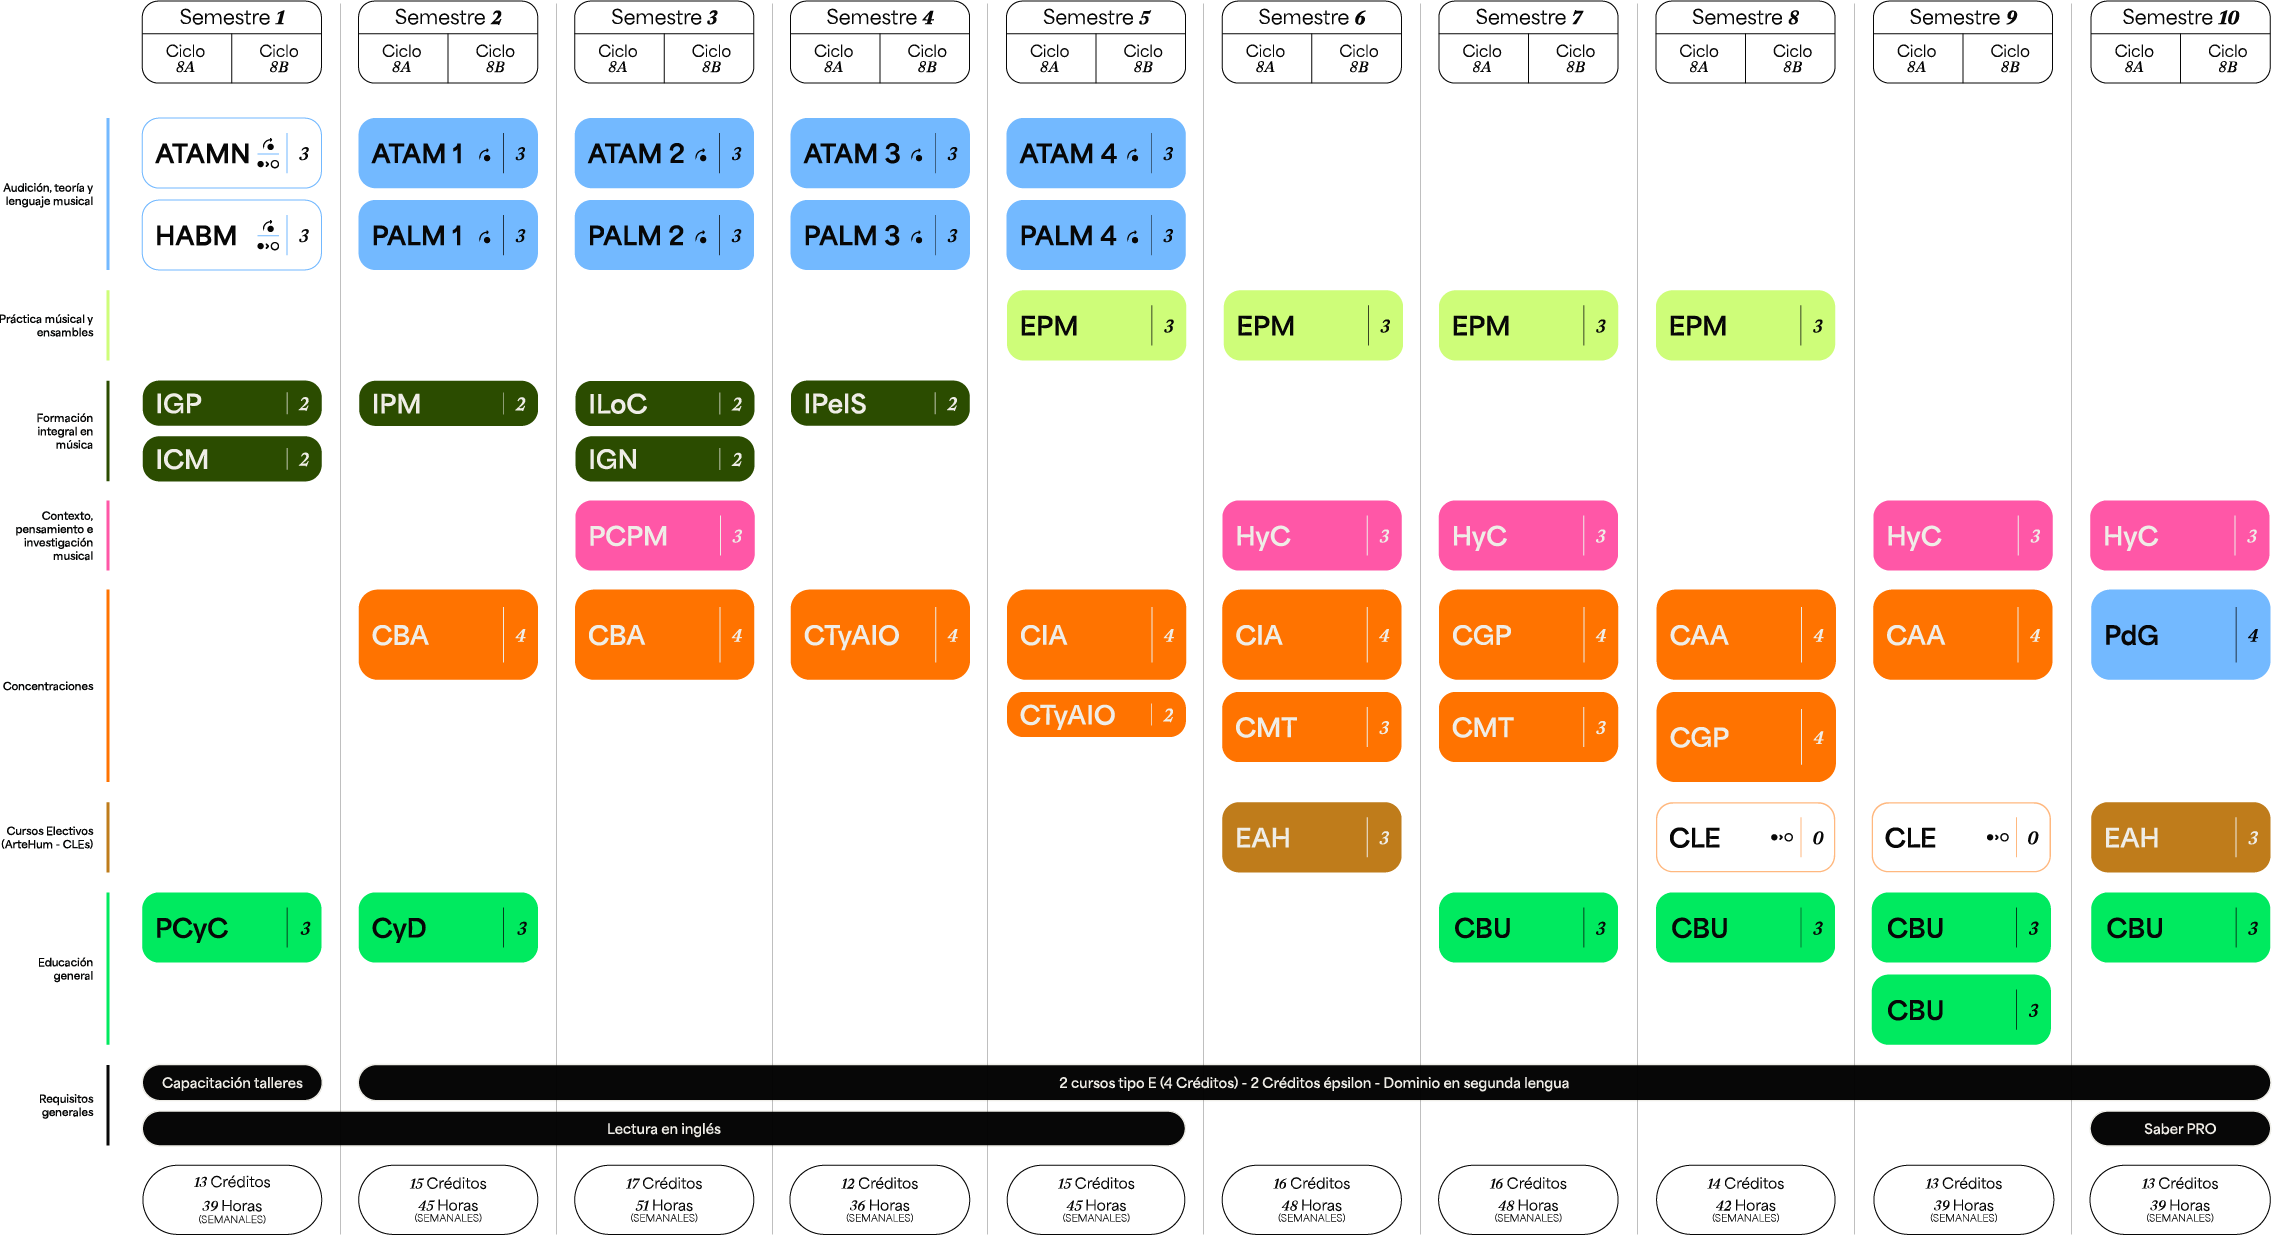The height and width of the screenshot is (1235, 2272).
Task: Click the Saber PRO bar
Action: [x=2180, y=1128]
